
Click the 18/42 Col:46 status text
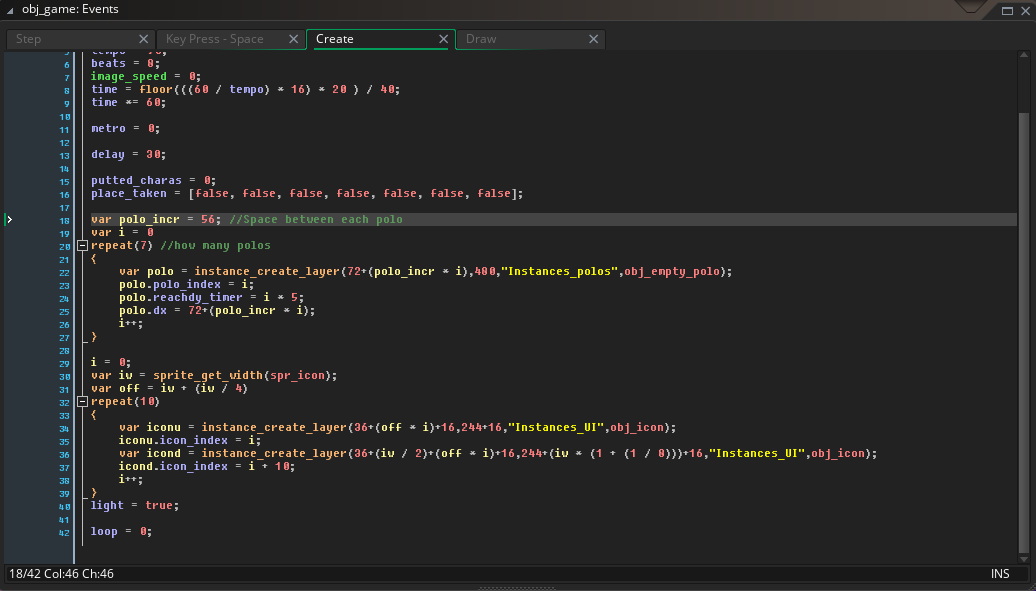[x=61, y=574]
